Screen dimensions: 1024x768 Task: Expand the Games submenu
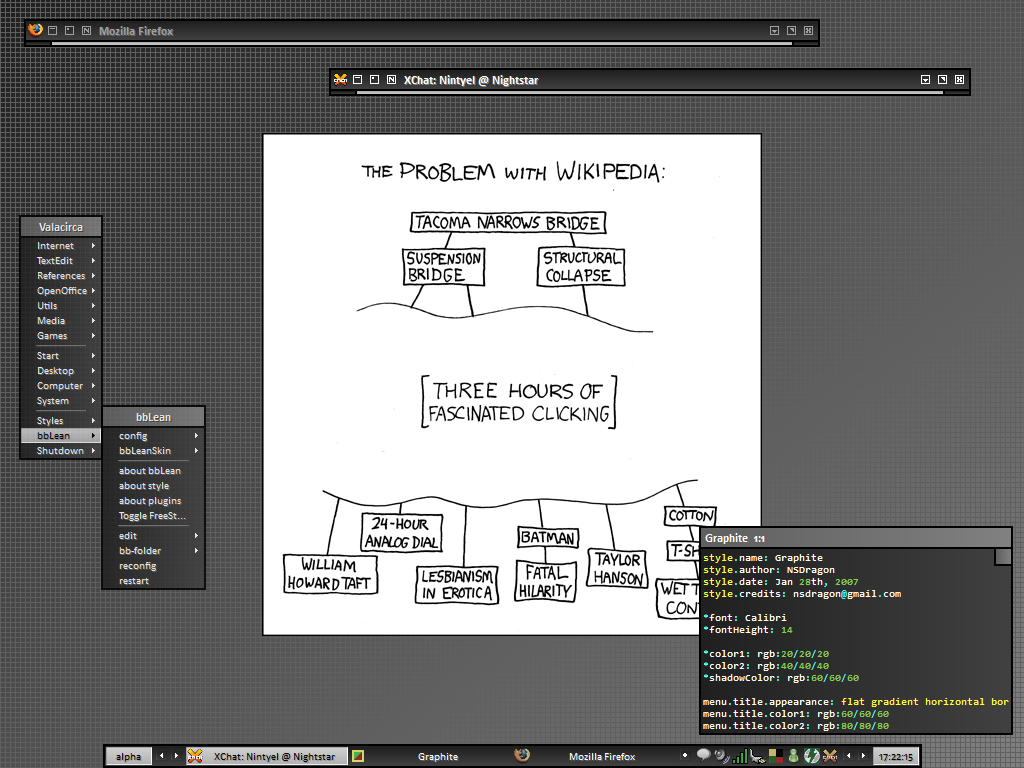(x=61, y=336)
